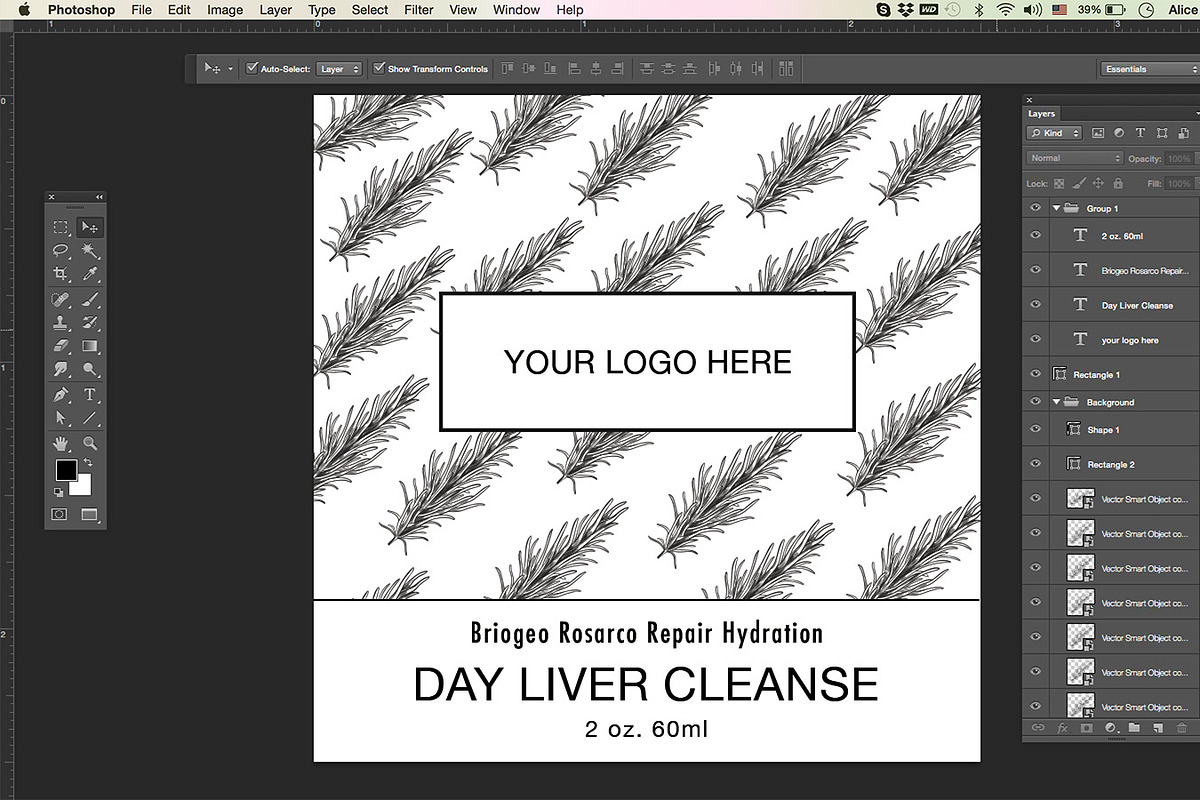Screen dimensions: 1200x800
Task: Change the screen mode
Action: pos(90,514)
